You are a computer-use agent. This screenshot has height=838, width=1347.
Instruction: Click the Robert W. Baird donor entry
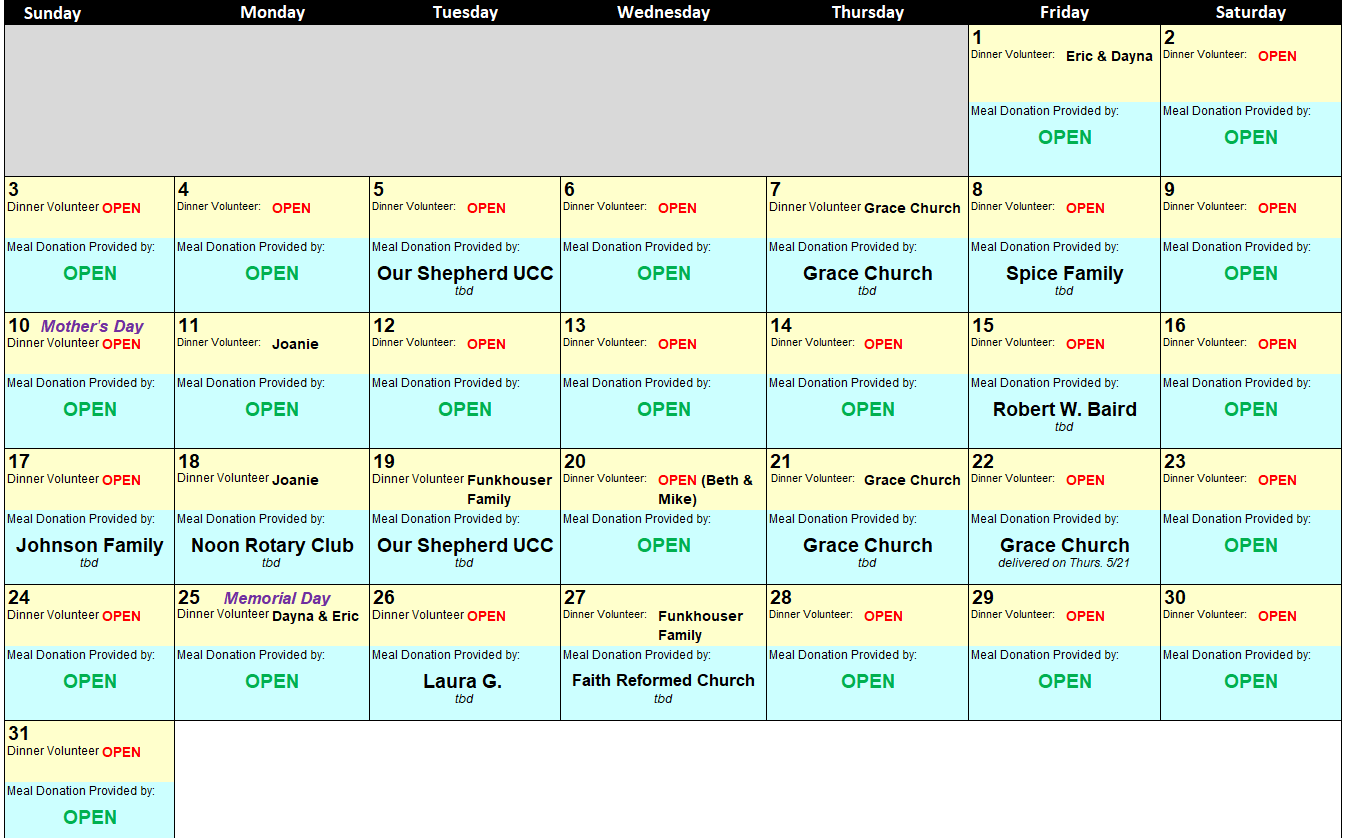[1064, 409]
